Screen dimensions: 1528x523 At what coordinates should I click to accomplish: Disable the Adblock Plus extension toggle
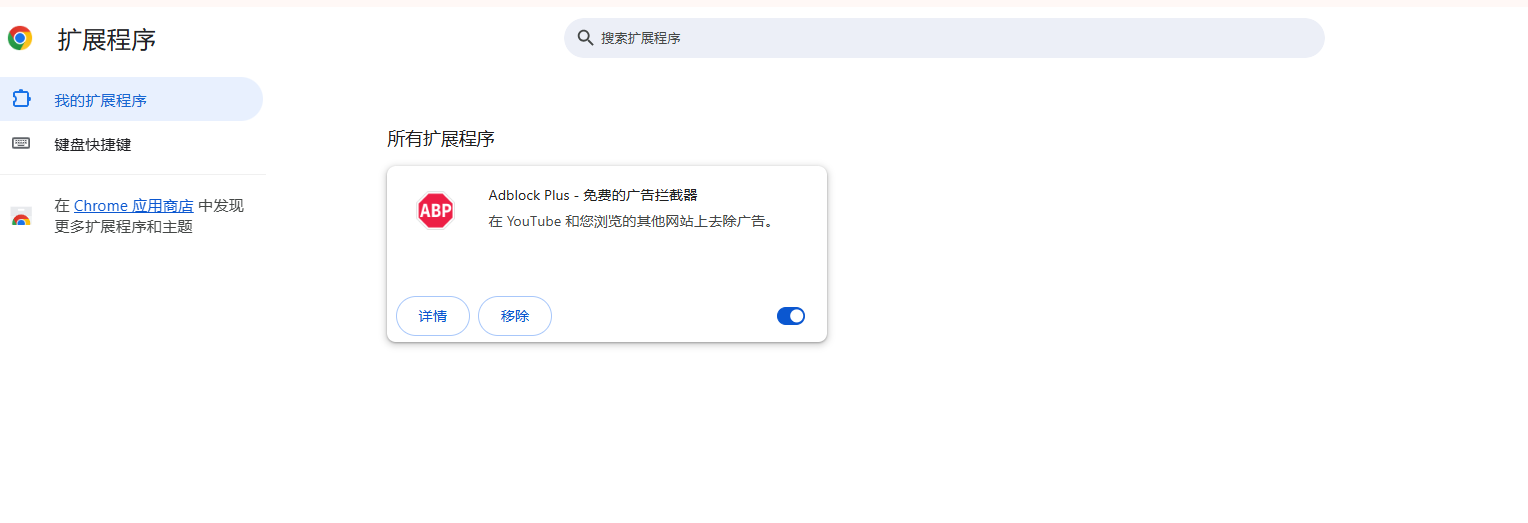(x=791, y=316)
